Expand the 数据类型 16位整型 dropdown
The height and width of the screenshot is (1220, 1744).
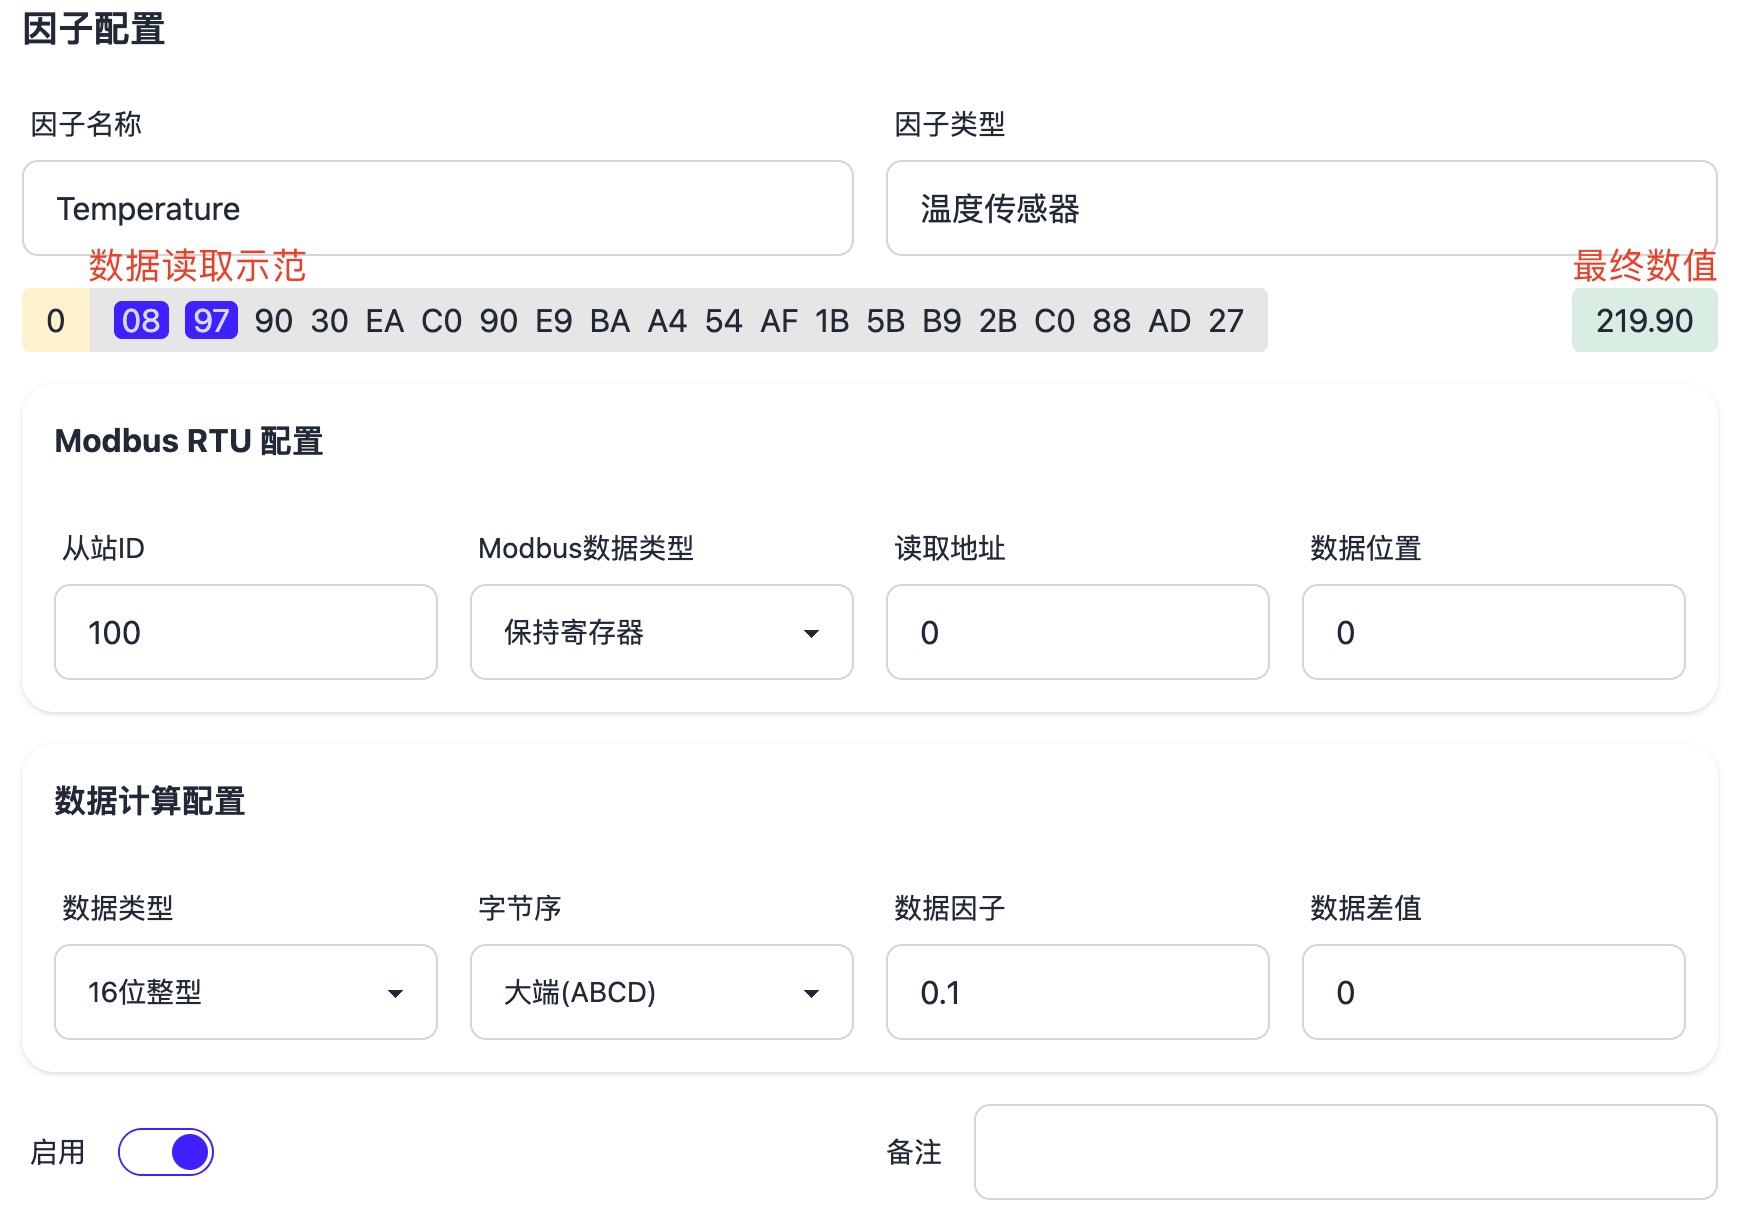click(x=245, y=992)
